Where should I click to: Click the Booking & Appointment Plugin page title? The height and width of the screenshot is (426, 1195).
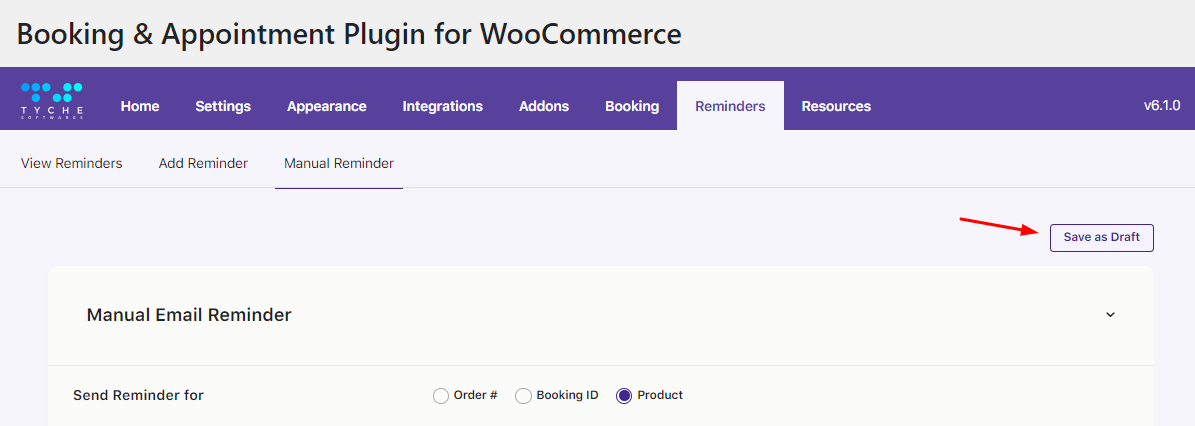tap(349, 34)
